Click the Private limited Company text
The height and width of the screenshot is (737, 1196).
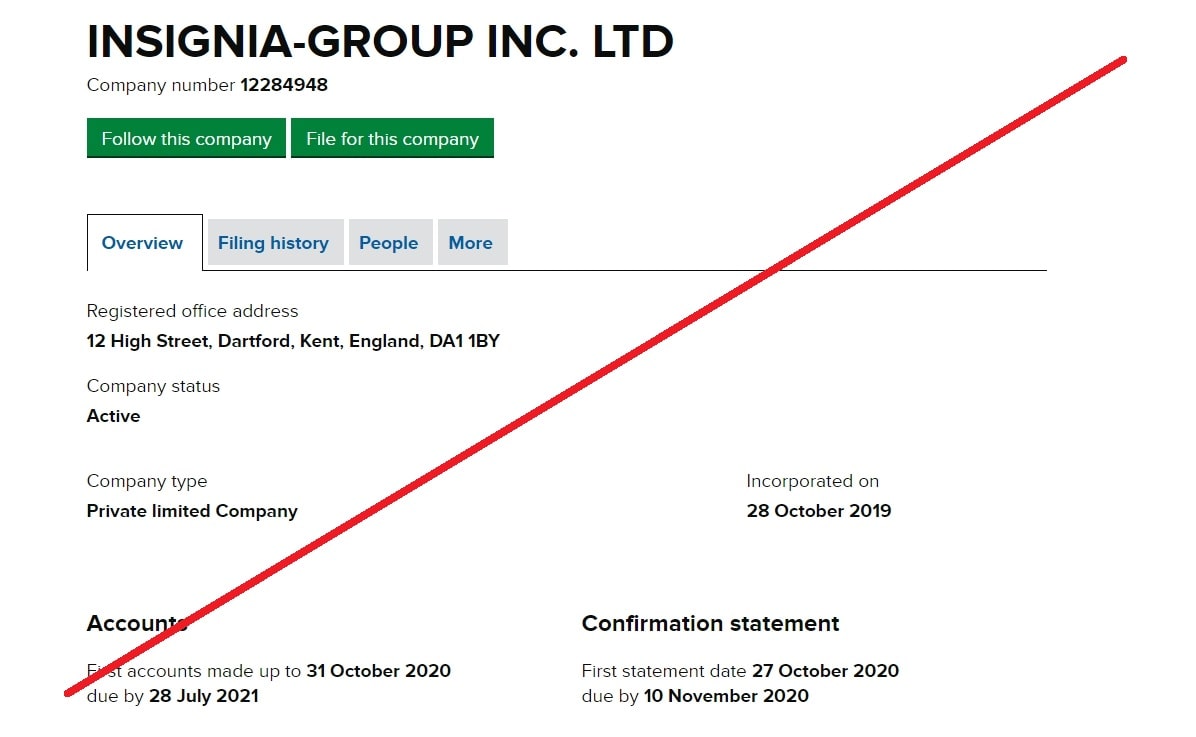coord(192,511)
